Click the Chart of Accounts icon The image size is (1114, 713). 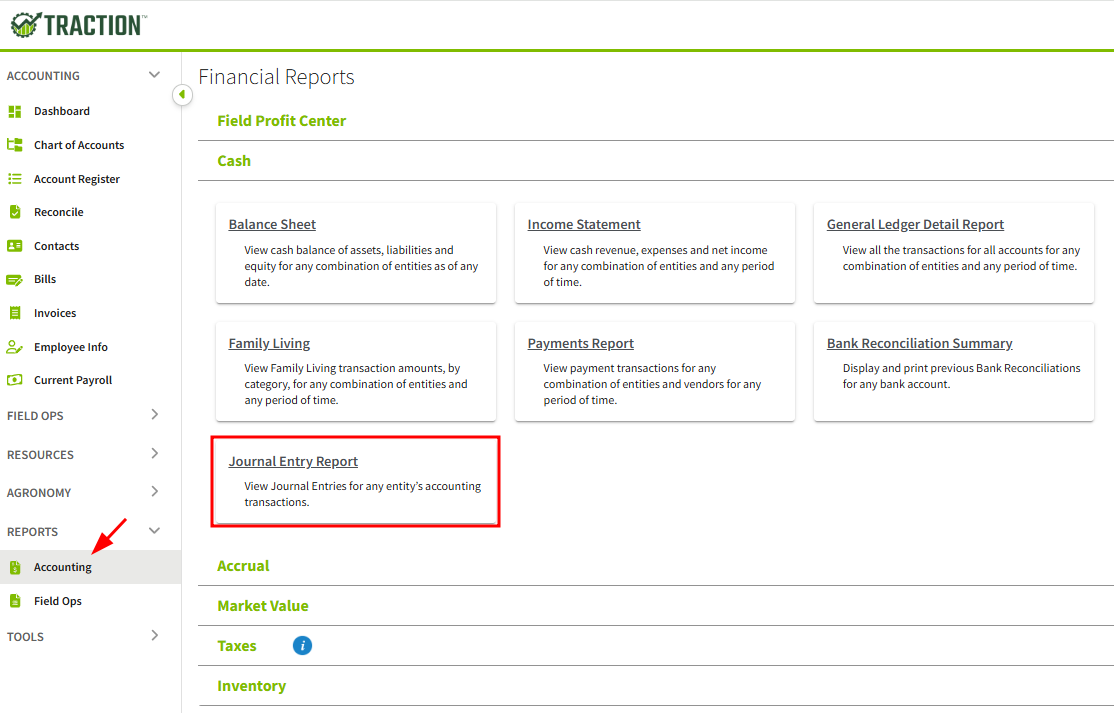(x=15, y=145)
